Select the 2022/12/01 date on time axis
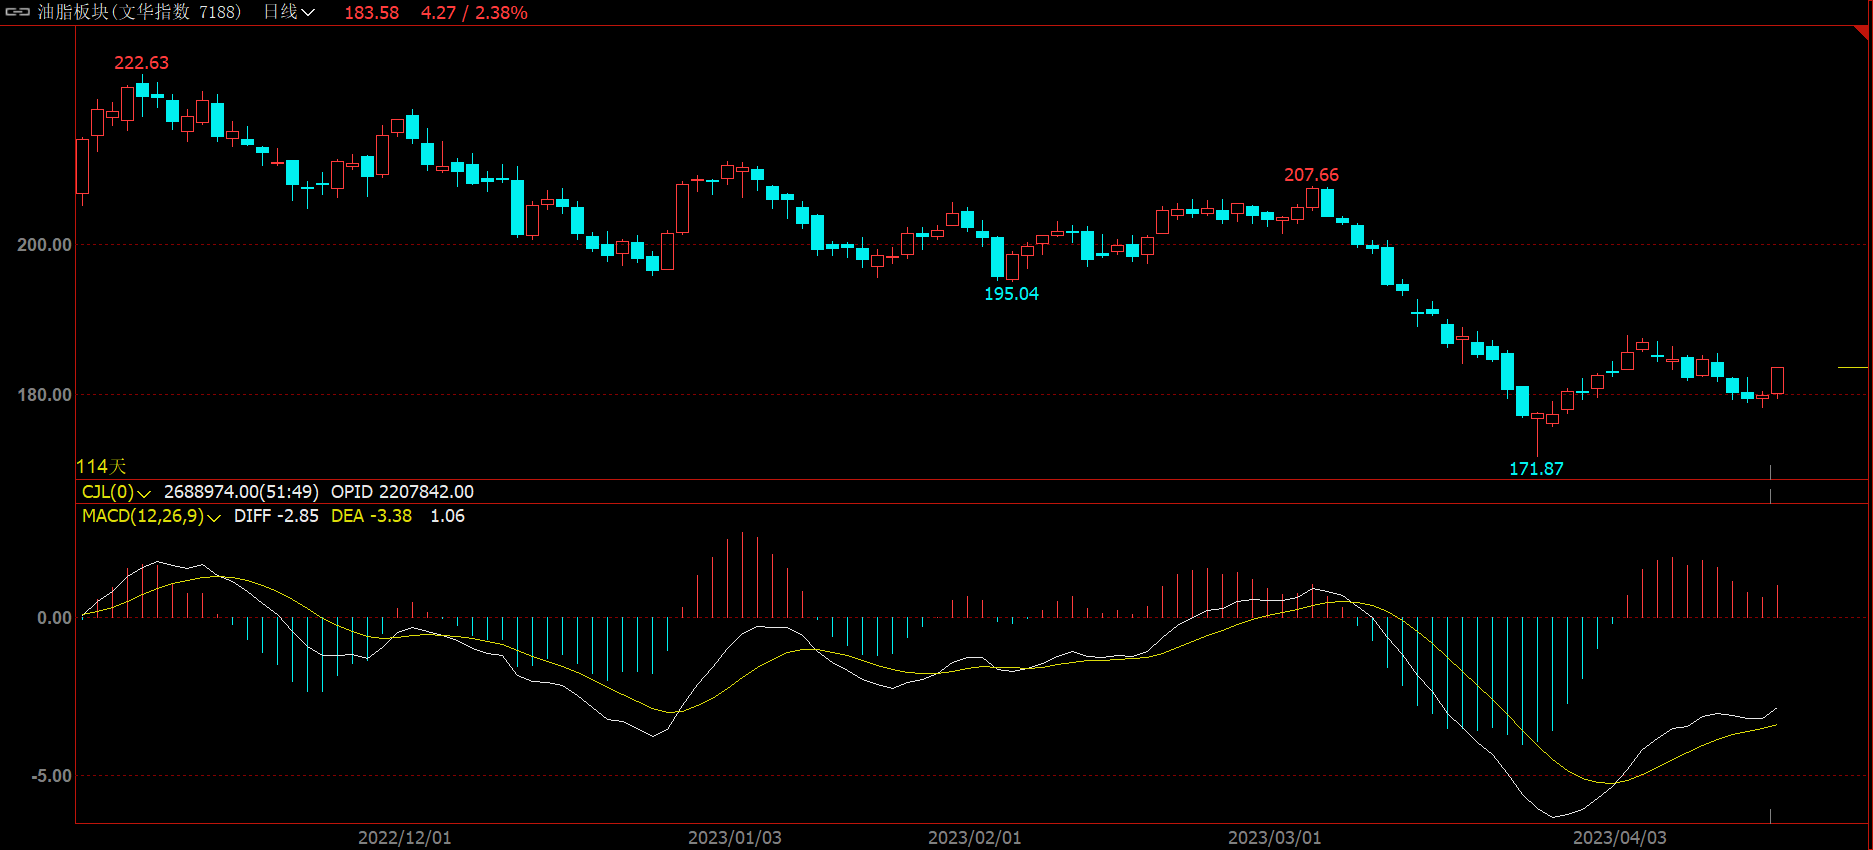Image resolution: width=1873 pixels, height=850 pixels. point(404,838)
